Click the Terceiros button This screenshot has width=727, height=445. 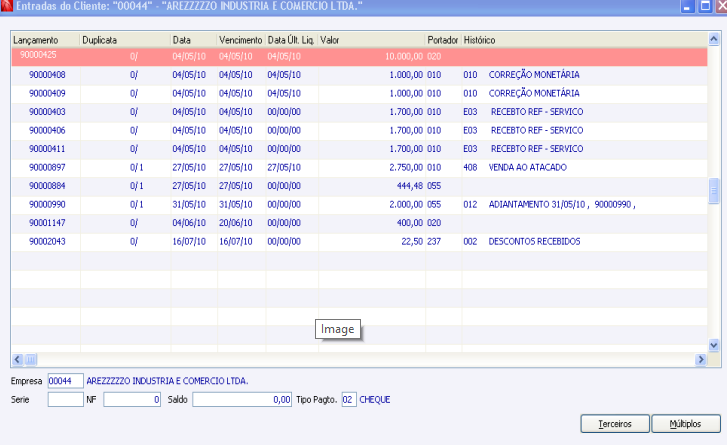(615, 424)
